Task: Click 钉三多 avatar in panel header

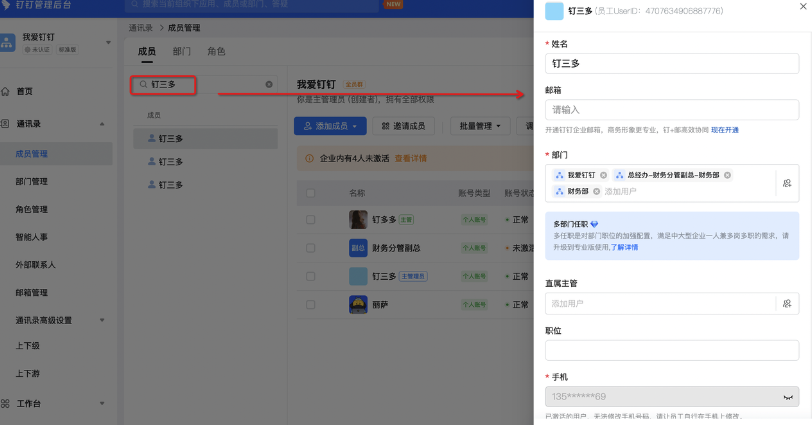Action: coord(554,11)
